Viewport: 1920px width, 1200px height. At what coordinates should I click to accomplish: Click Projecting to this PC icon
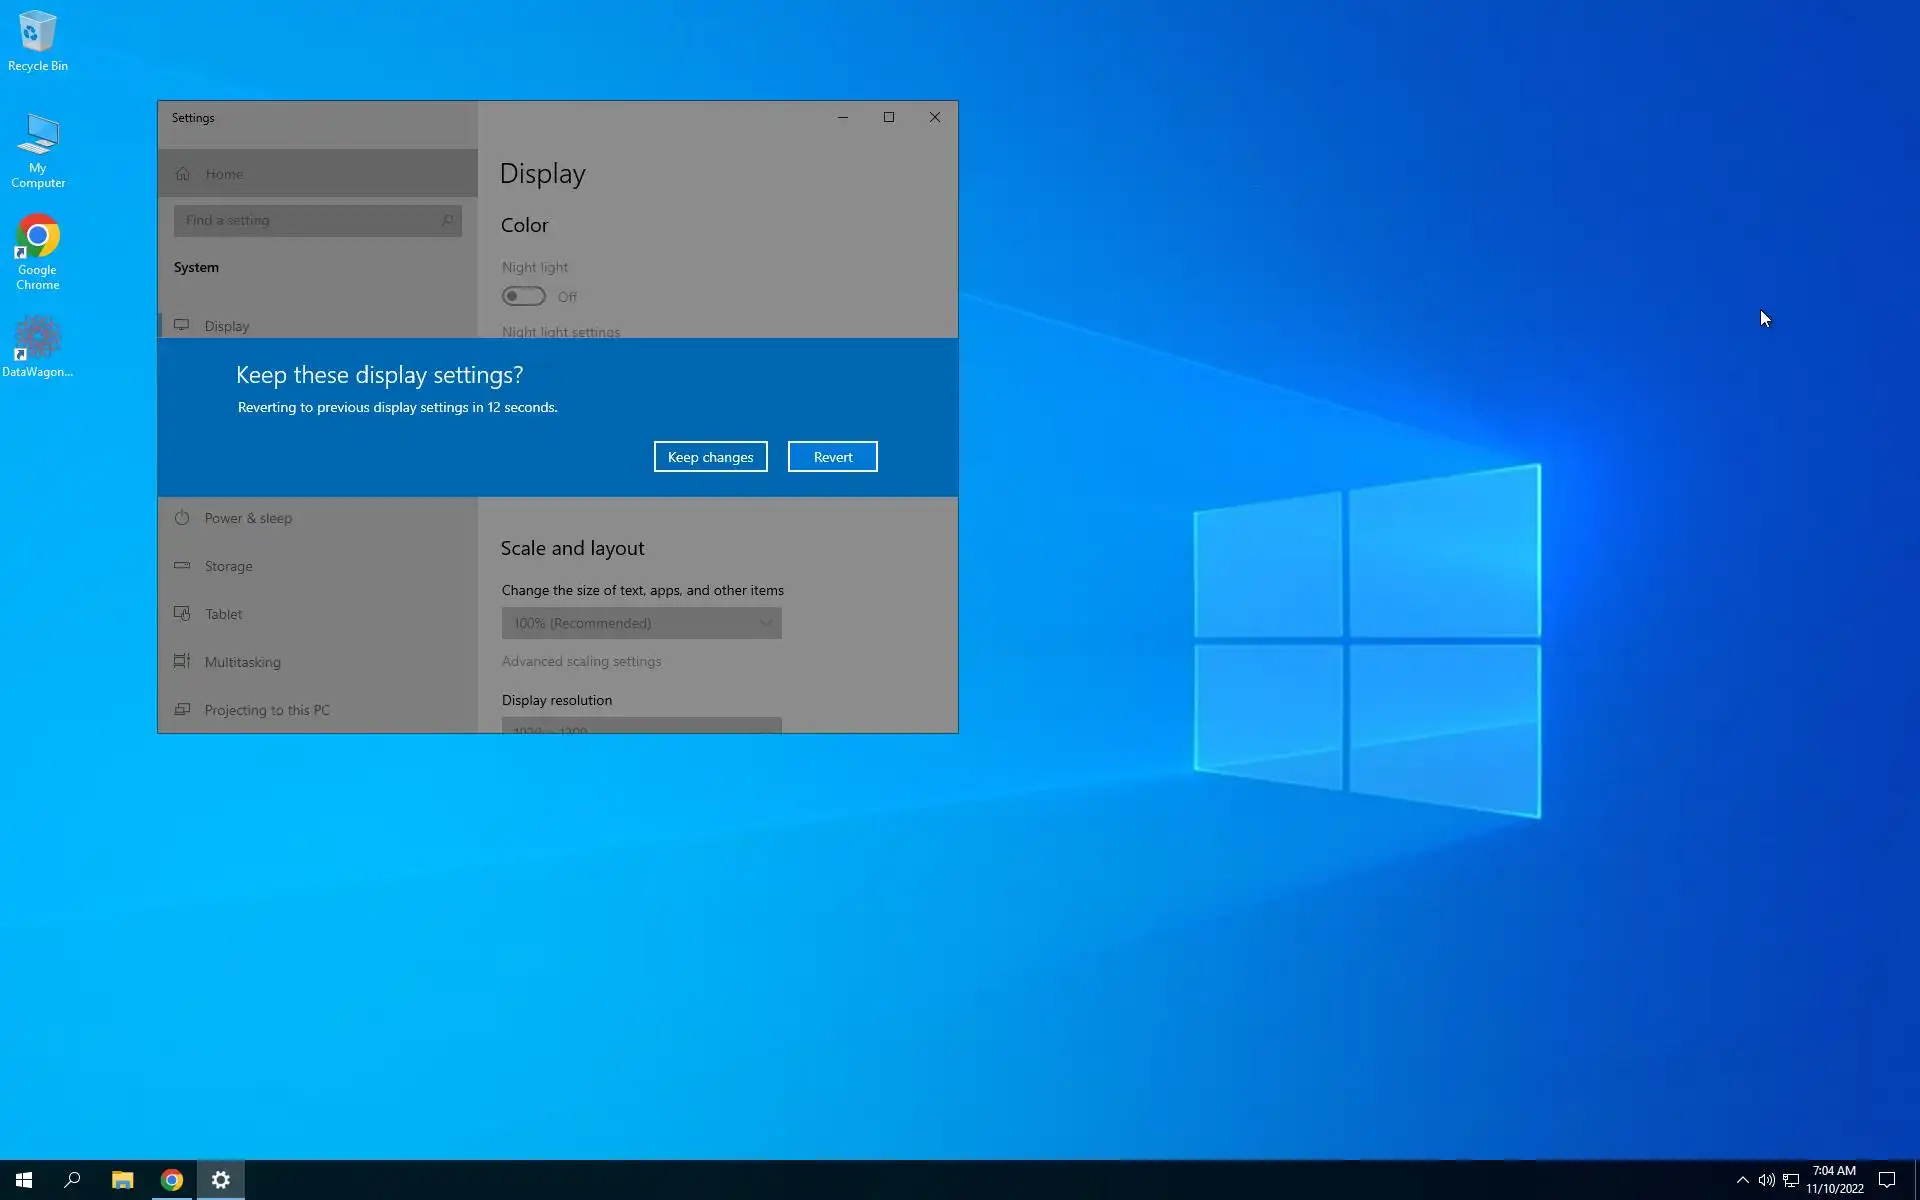182,709
